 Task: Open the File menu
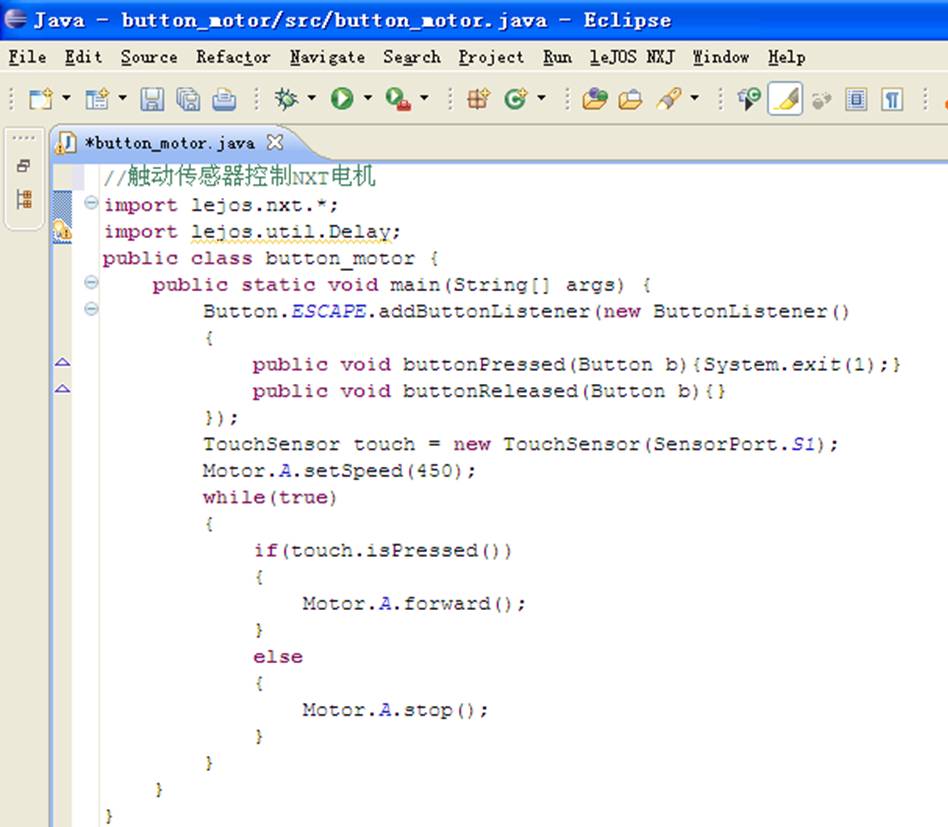28,57
